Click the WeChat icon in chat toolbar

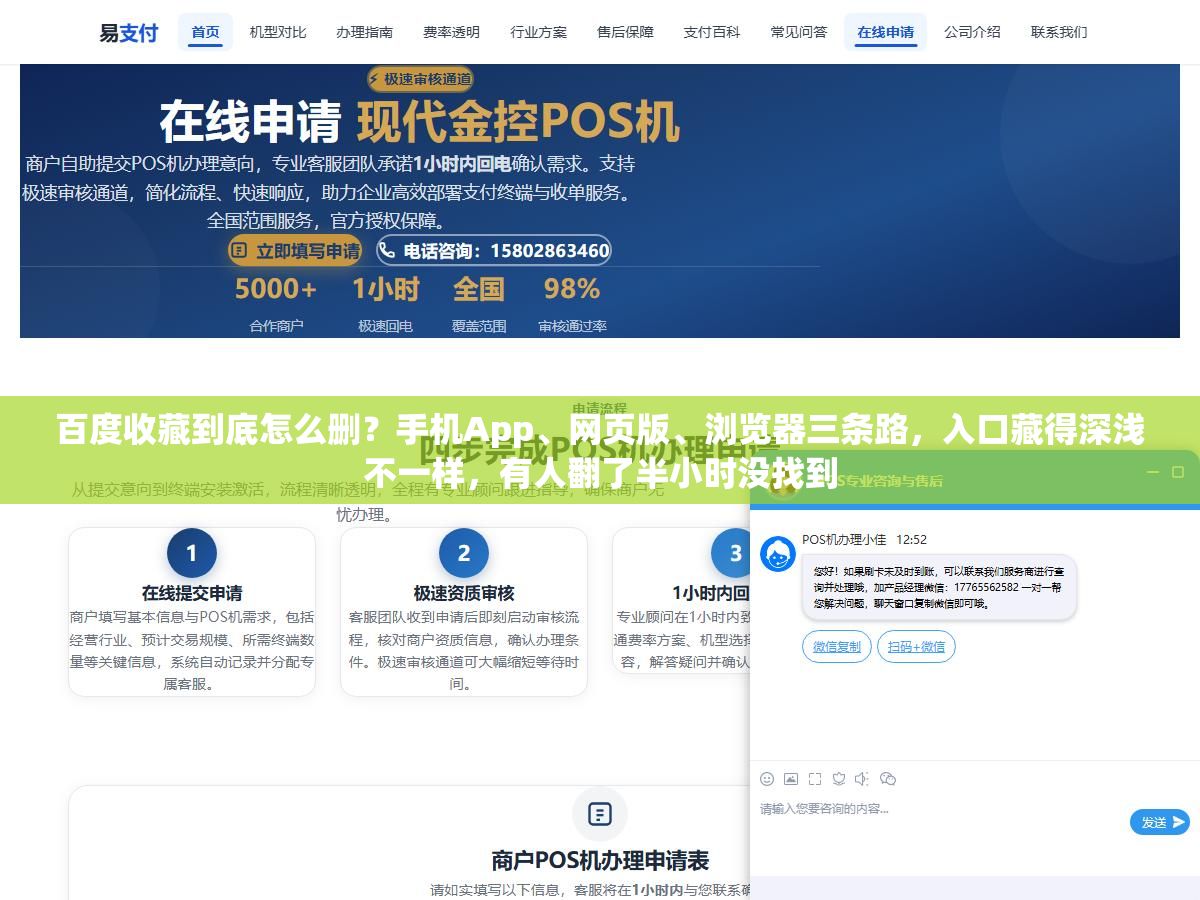pyautogui.click(x=888, y=778)
